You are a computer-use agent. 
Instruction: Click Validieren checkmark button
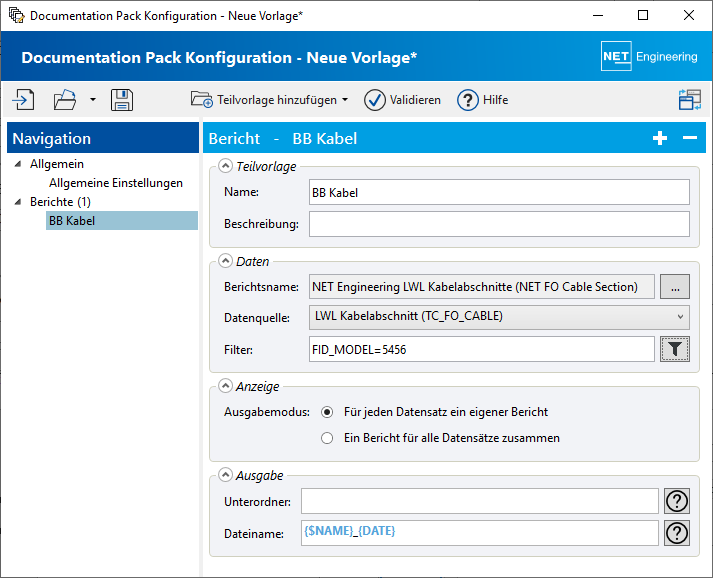click(402, 100)
